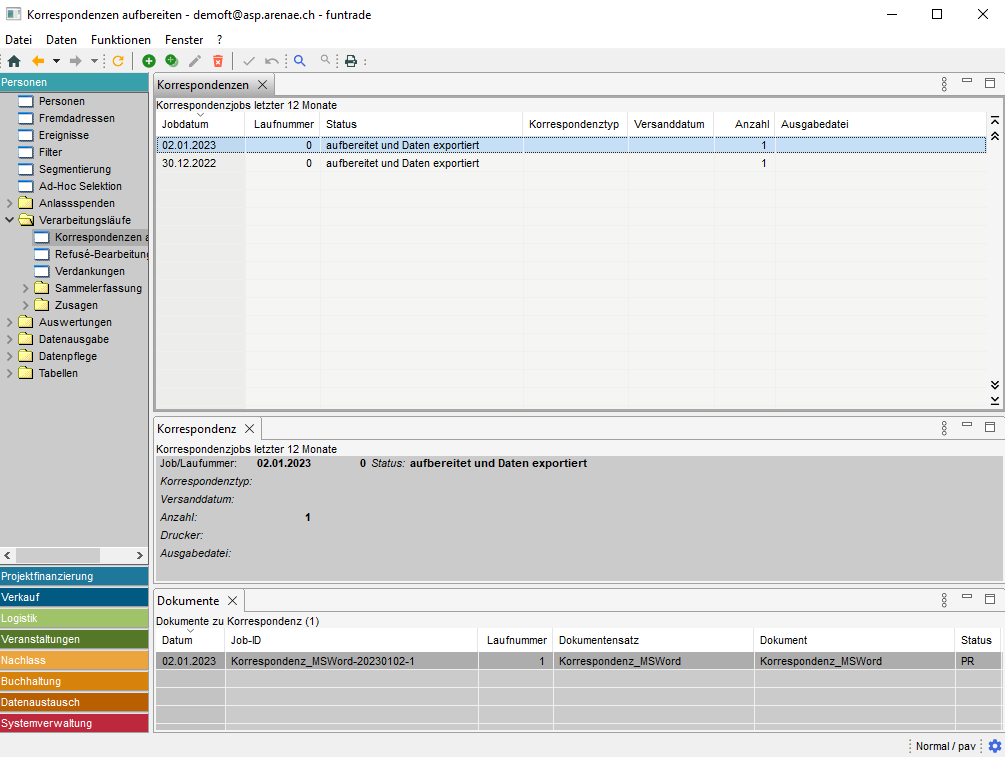Switch to the Buchhaltung module
1005x757 pixels.
click(74, 681)
